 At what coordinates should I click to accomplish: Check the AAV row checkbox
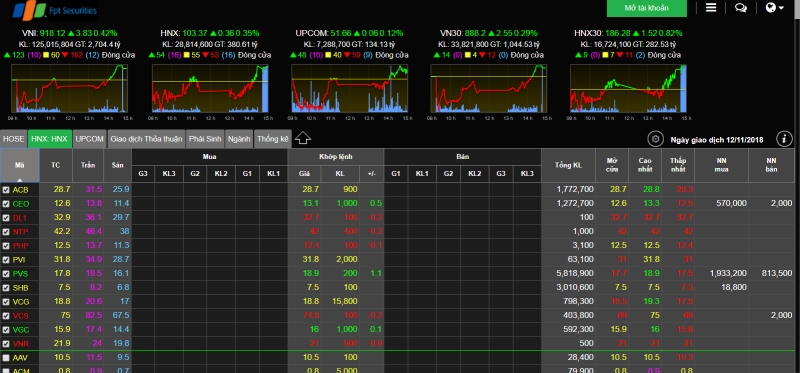click(6, 358)
